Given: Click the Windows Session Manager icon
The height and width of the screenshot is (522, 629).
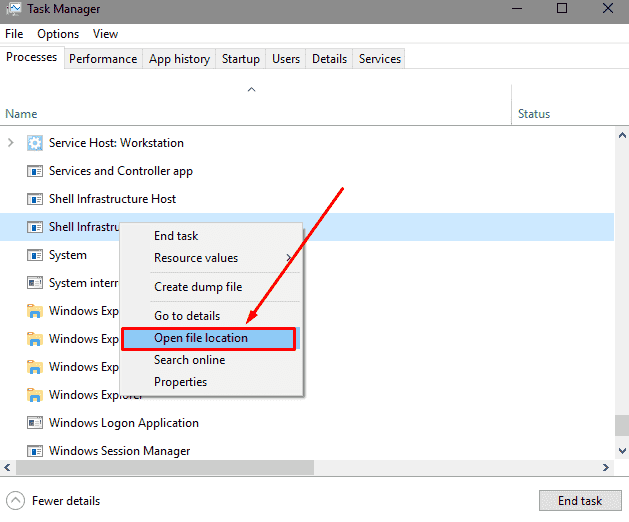Looking at the screenshot, I should [x=35, y=451].
